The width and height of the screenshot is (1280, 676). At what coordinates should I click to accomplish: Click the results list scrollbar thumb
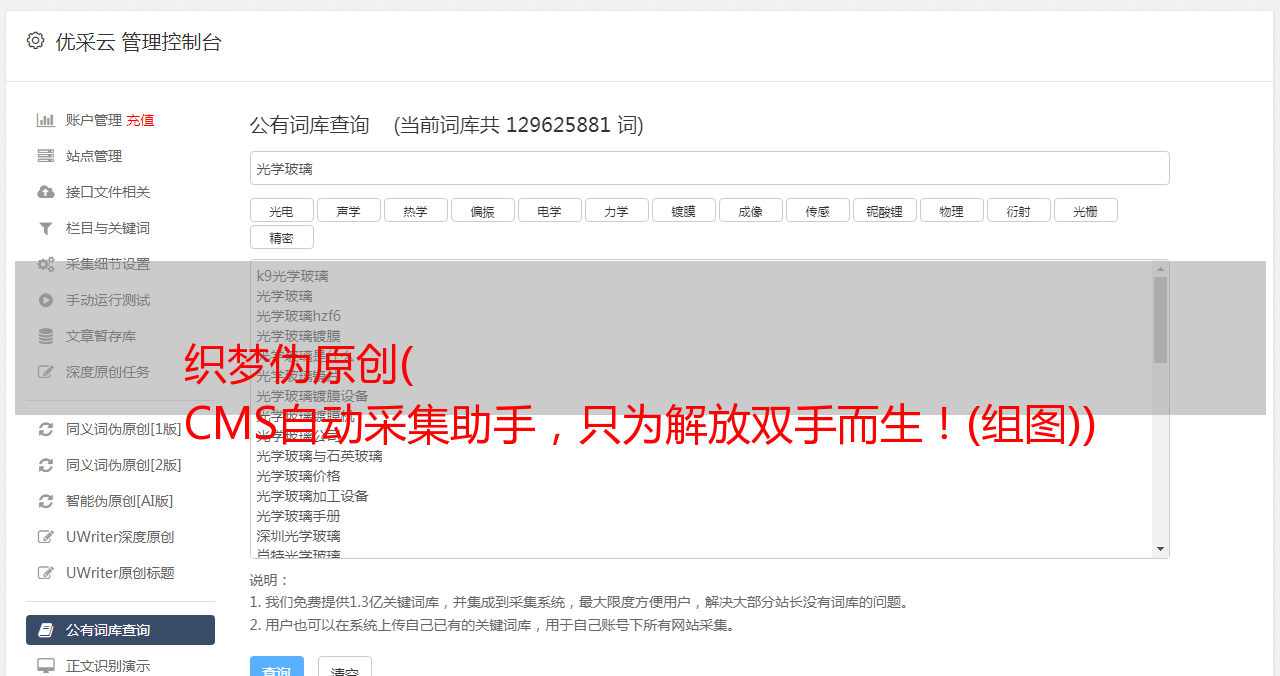pos(1160,320)
